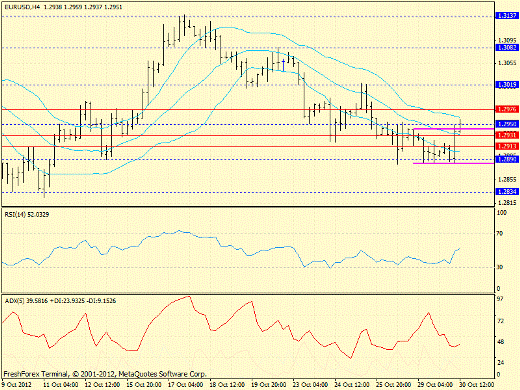Click the RSI 30 level value
Viewport: 520px width, 390px height.
click(500, 267)
